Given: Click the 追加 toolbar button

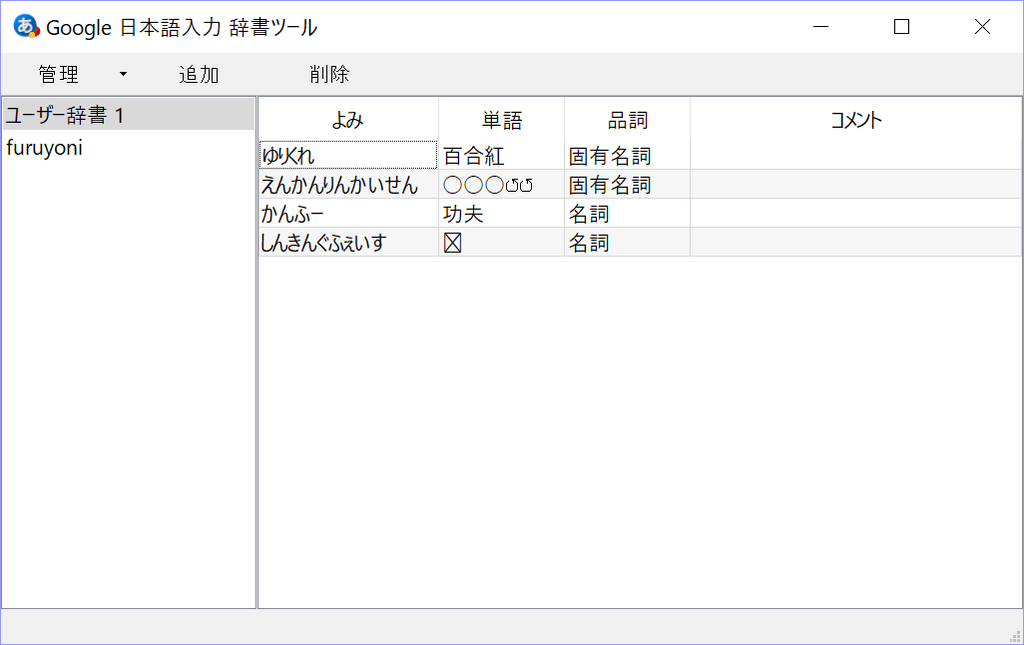Looking at the screenshot, I should [x=199, y=74].
